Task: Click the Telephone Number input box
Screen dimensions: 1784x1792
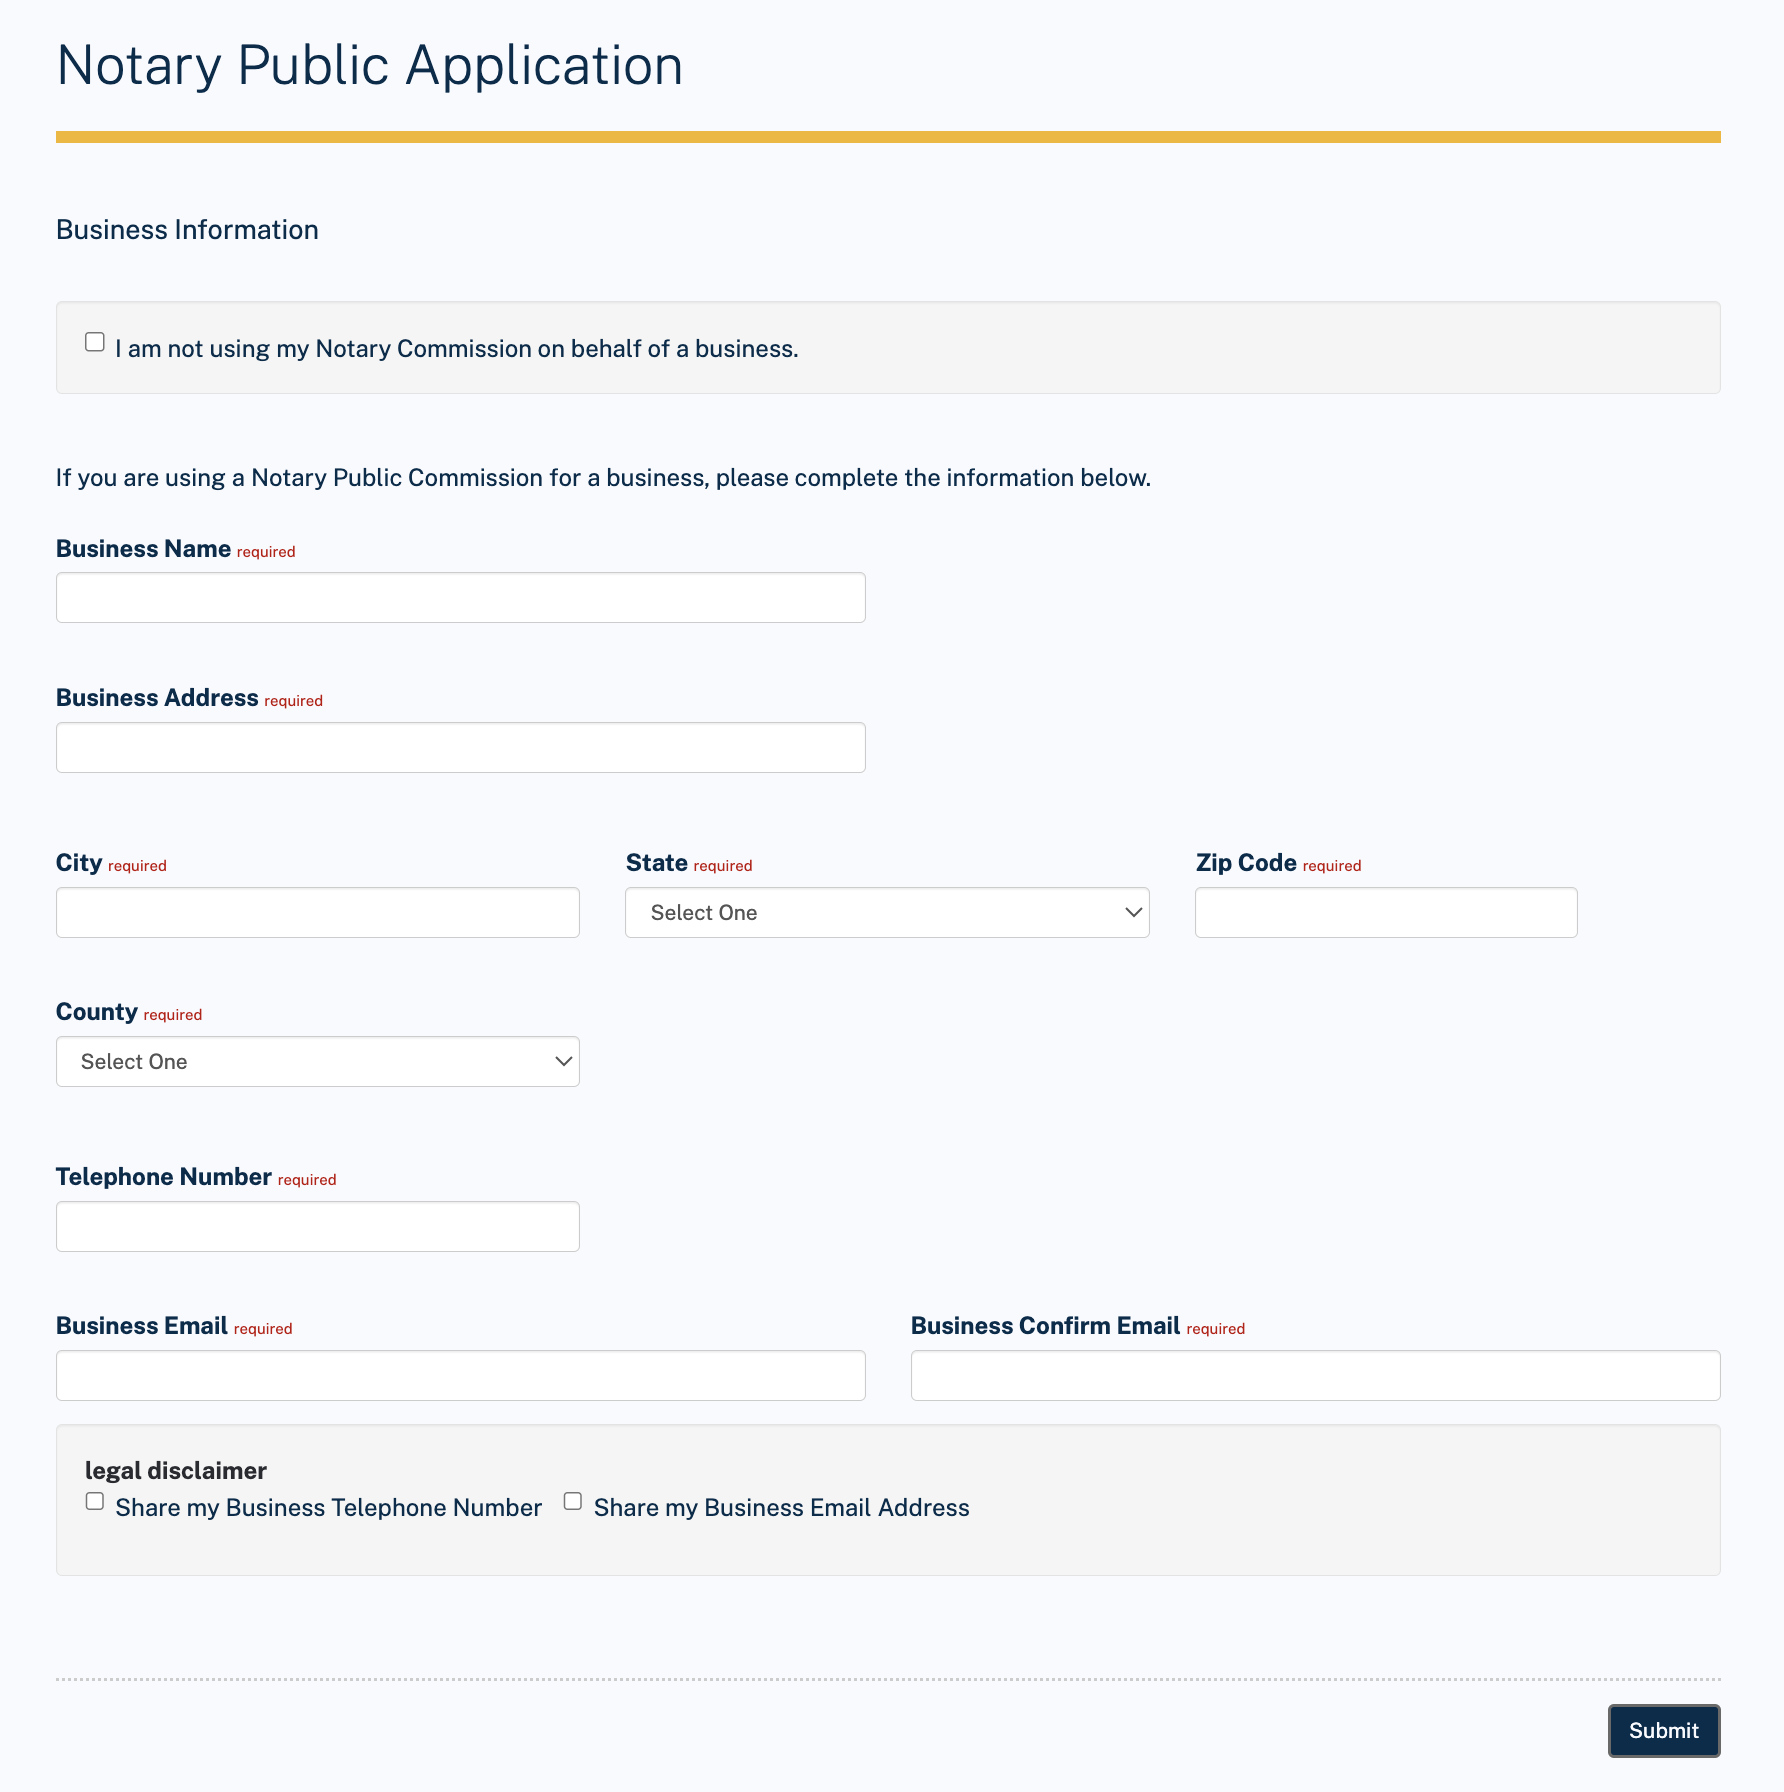Action: (317, 1226)
